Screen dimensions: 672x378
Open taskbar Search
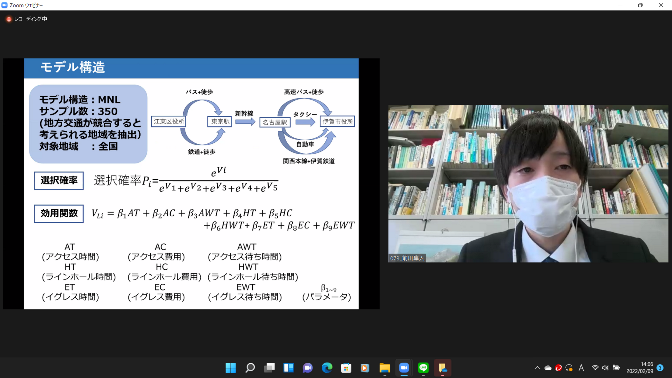coord(250,368)
